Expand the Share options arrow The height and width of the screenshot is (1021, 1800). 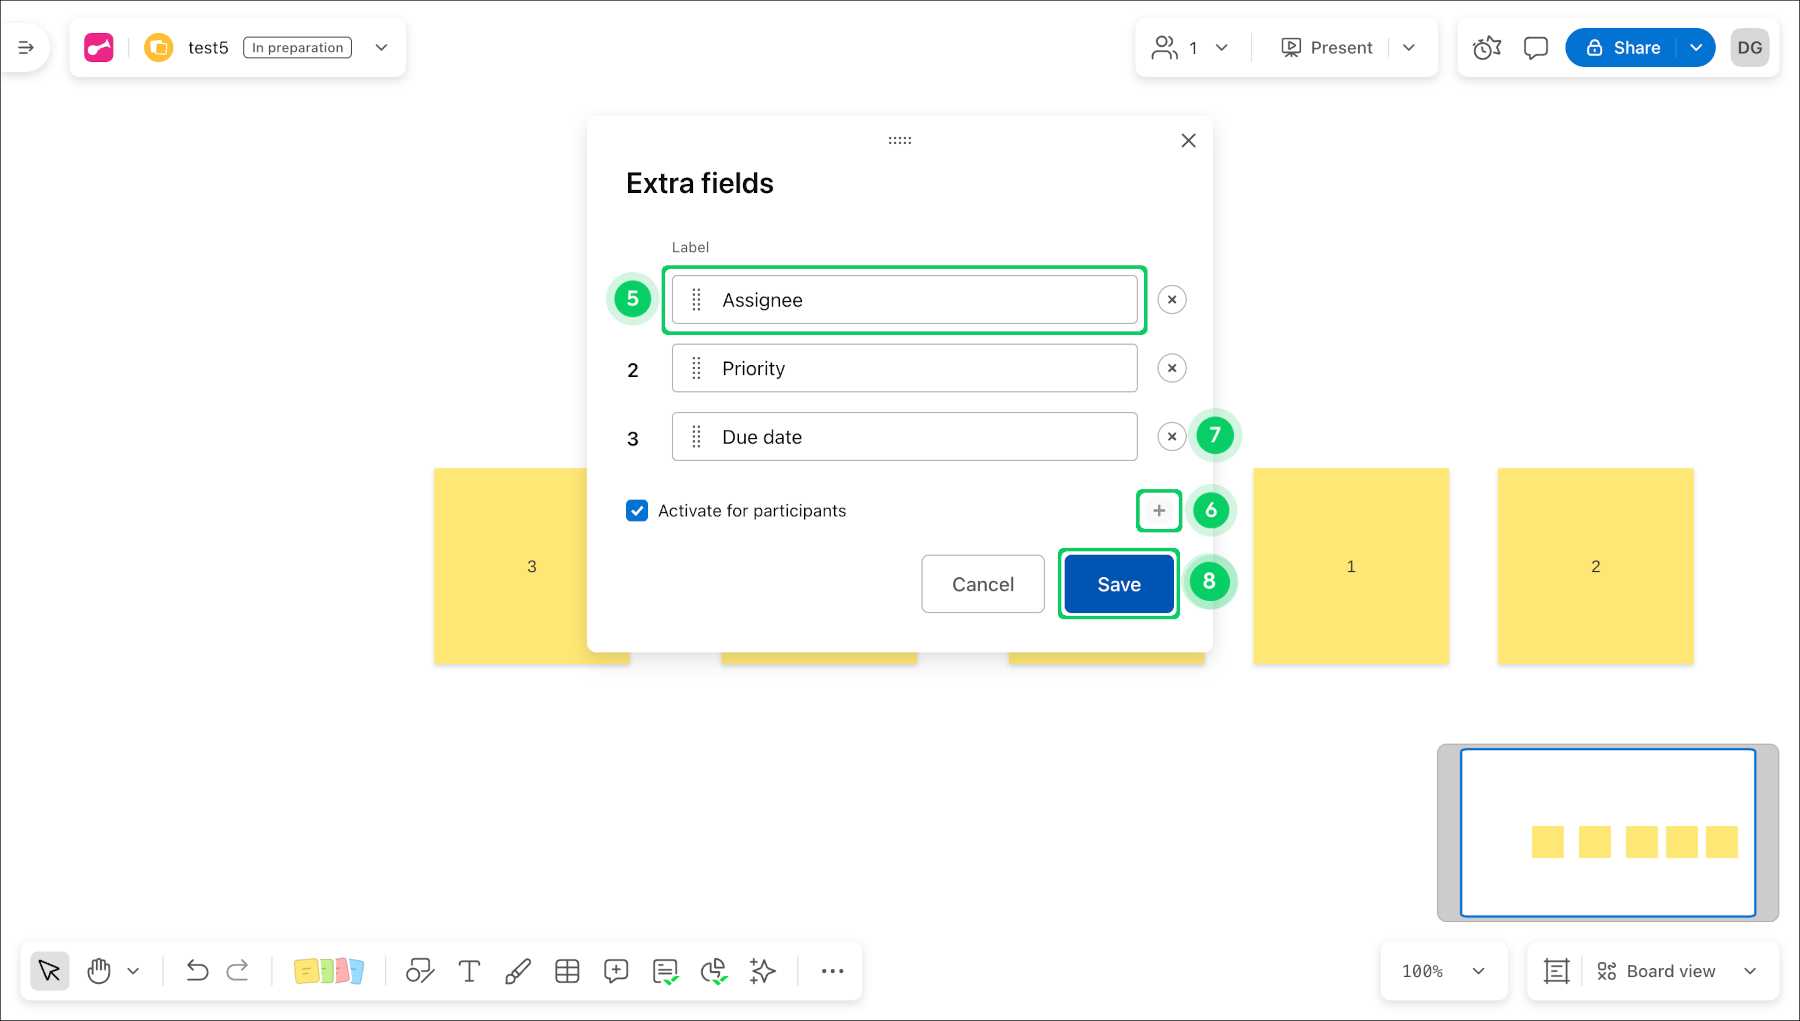pos(1696,48)
